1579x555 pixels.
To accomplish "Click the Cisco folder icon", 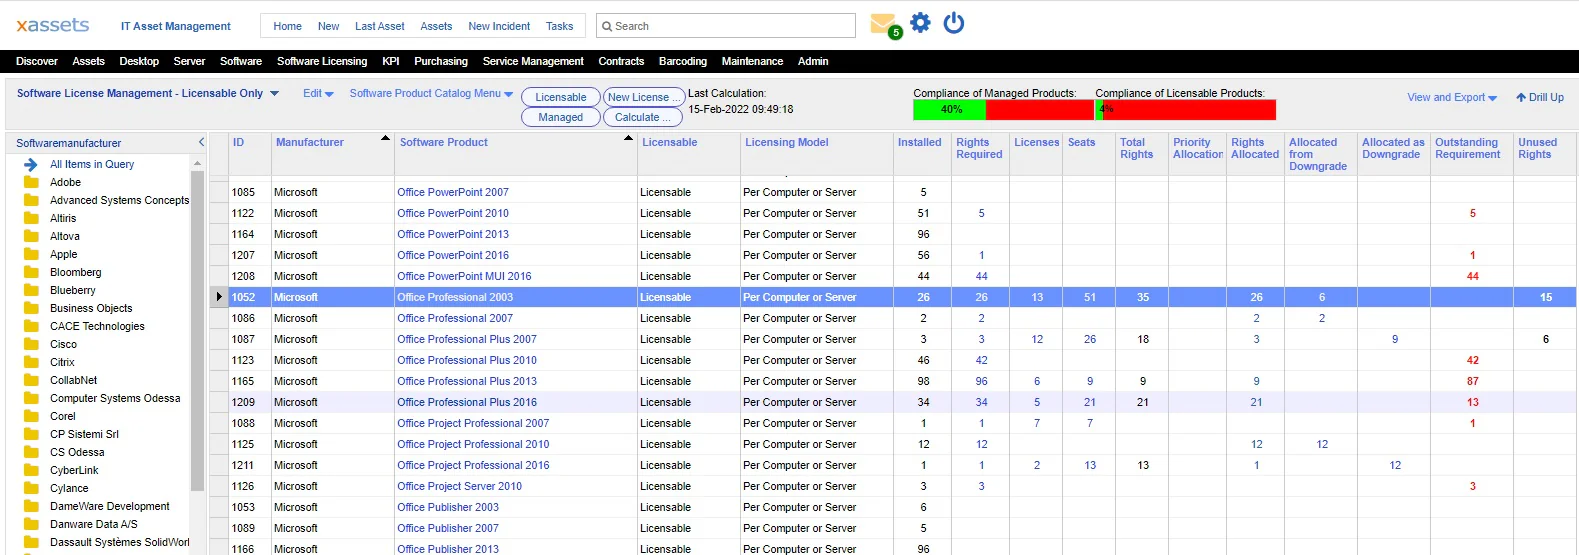I will coord(31,344).
